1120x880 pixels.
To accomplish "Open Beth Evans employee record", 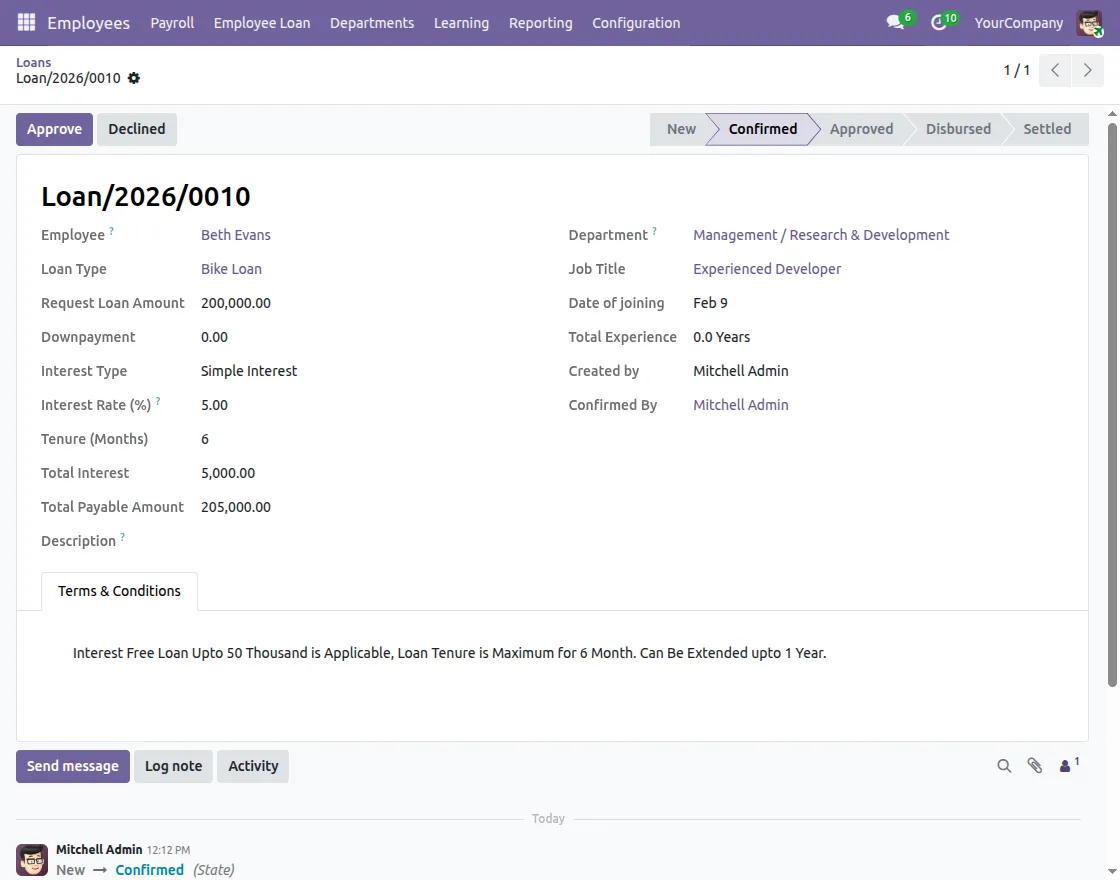I will coord(235,234).
